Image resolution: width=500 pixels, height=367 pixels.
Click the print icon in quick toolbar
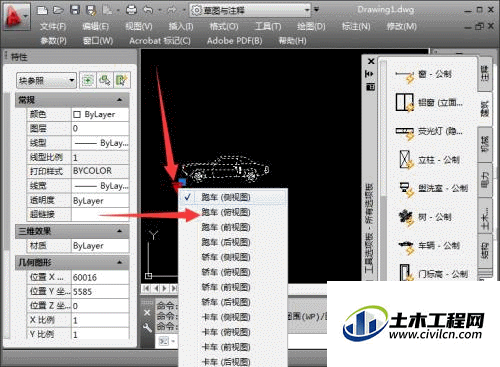click(131, 10)
